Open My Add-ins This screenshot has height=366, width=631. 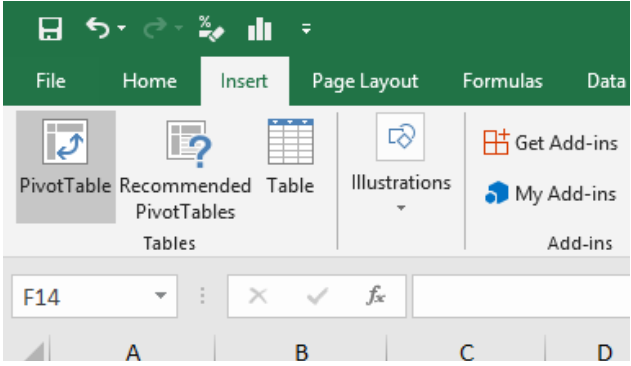(x=551, y=193)
